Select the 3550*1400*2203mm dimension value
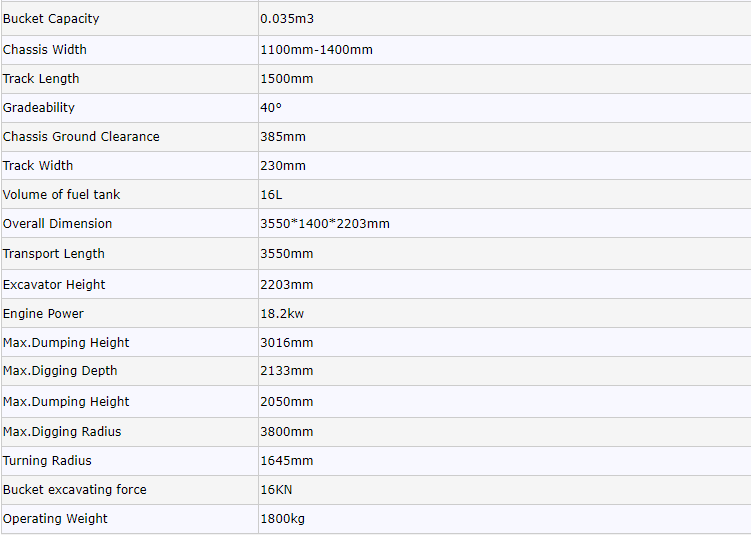 point(325,224)
